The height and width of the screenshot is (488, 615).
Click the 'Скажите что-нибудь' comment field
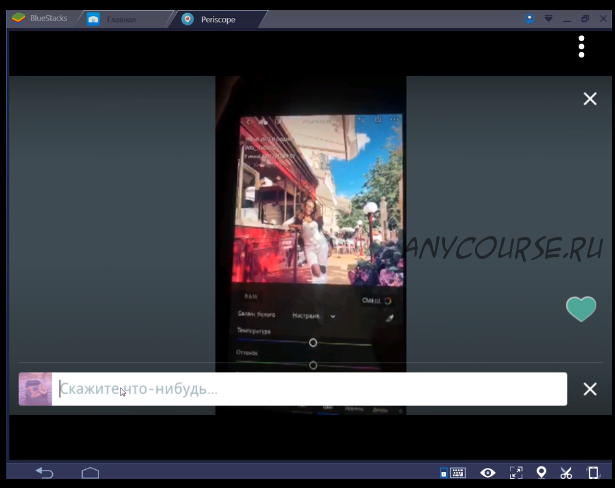point(310,389)
